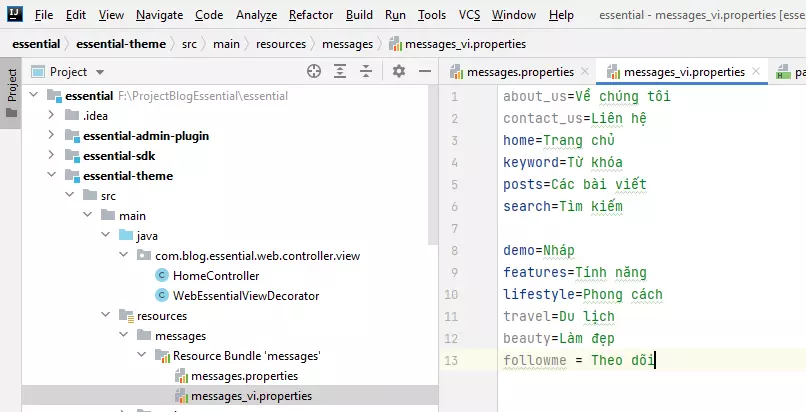Click the Collapse All icon in Project panel
Screen dimensions: 806x412
(367, 71)
